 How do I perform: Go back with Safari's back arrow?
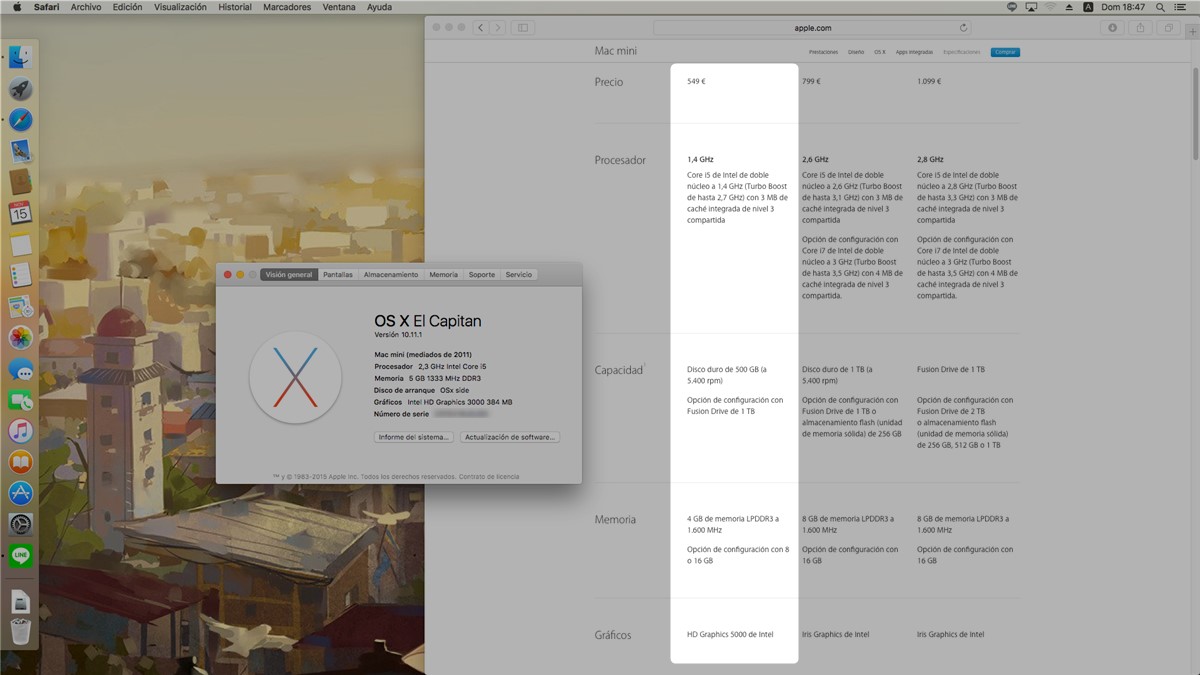(x=481, y=28)
